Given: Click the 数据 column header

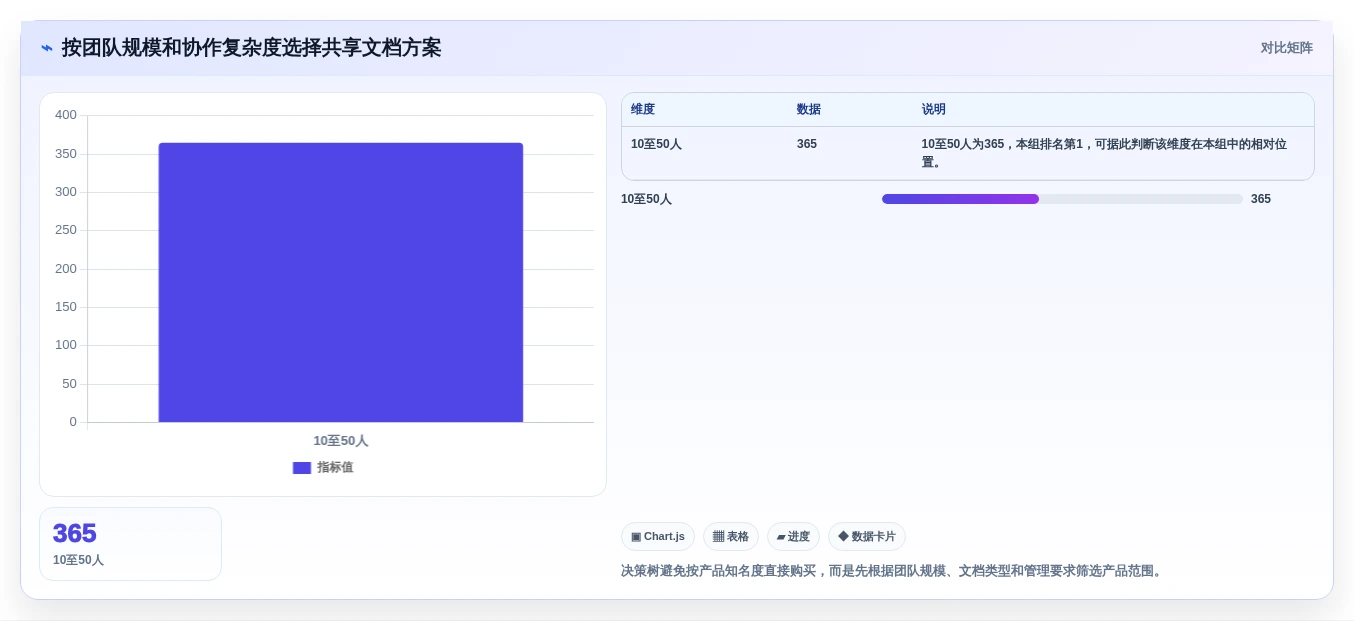Looking at the screenshot, I should pos(809,110).
